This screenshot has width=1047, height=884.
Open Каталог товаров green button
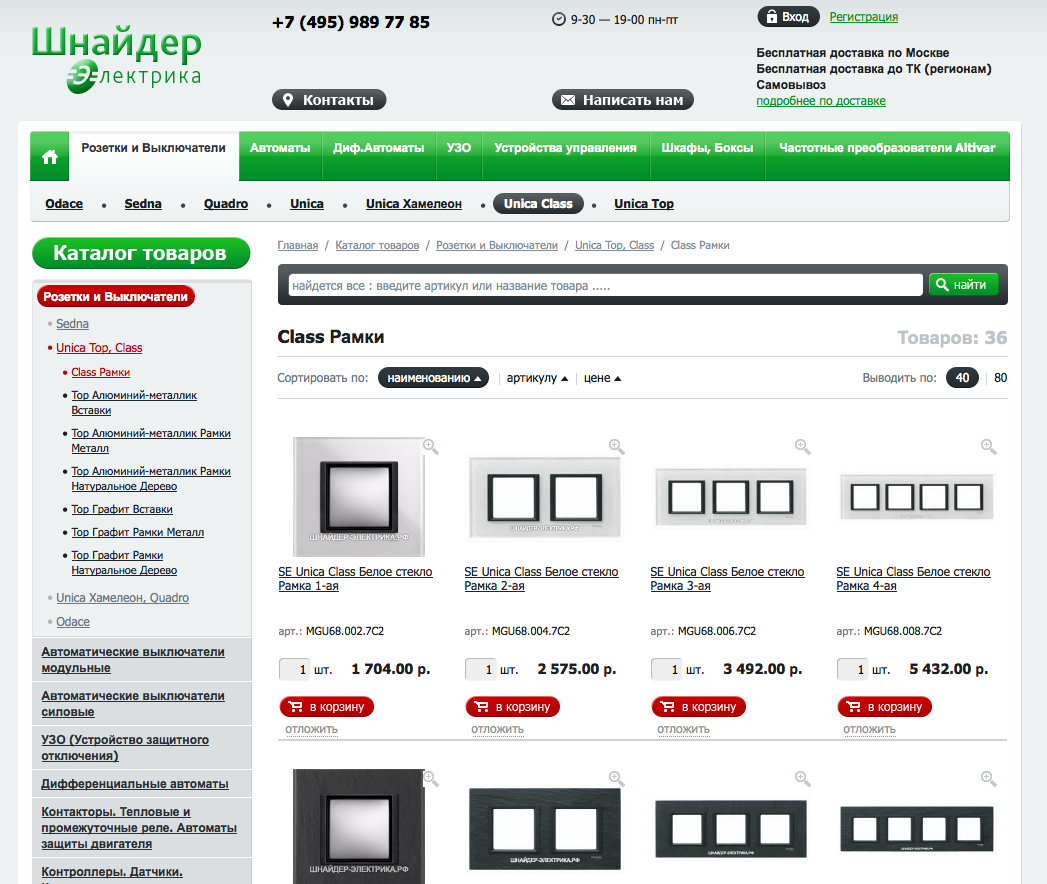(141, 253)
